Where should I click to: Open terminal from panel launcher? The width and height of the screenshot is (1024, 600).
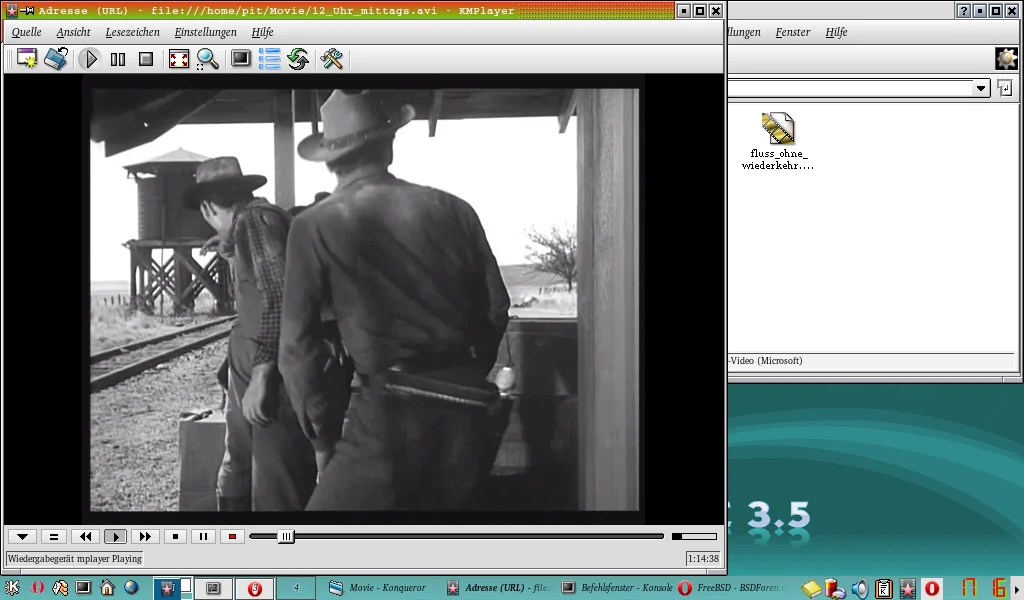(83, 588)
